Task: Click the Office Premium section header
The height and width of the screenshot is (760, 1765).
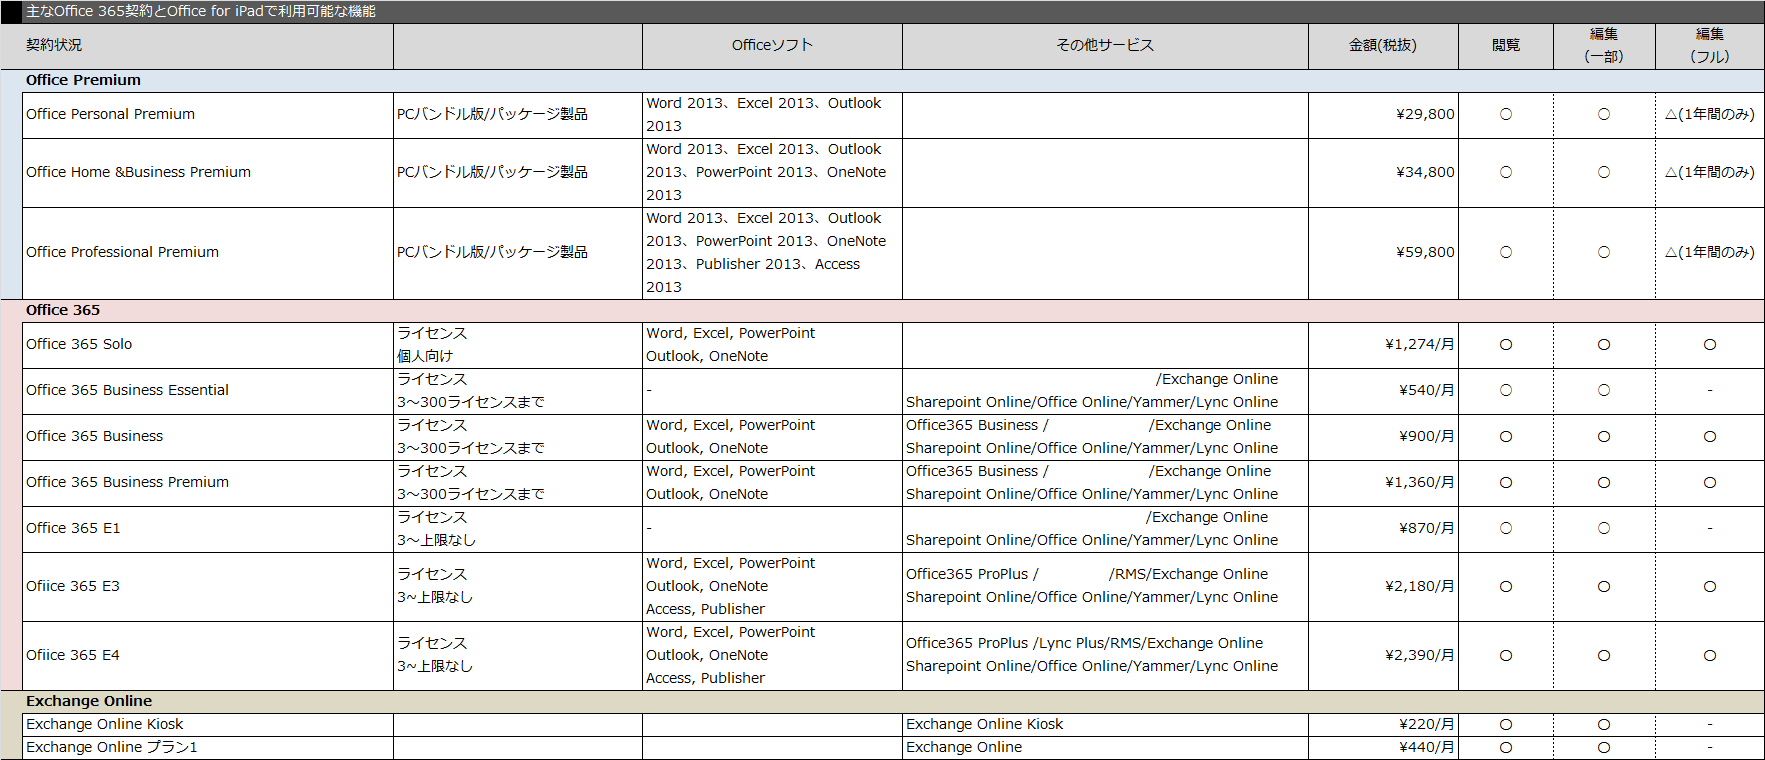Action: point(882,81)
